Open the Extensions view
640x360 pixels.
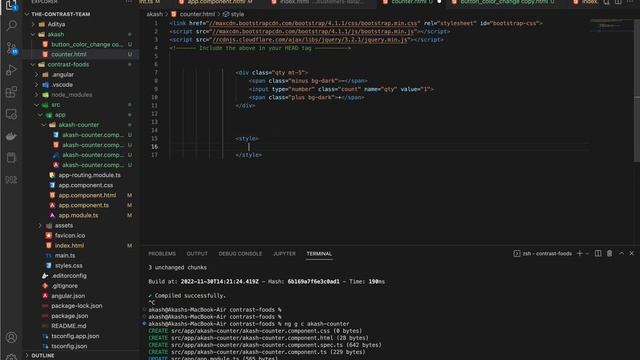(x=11, y=92)
